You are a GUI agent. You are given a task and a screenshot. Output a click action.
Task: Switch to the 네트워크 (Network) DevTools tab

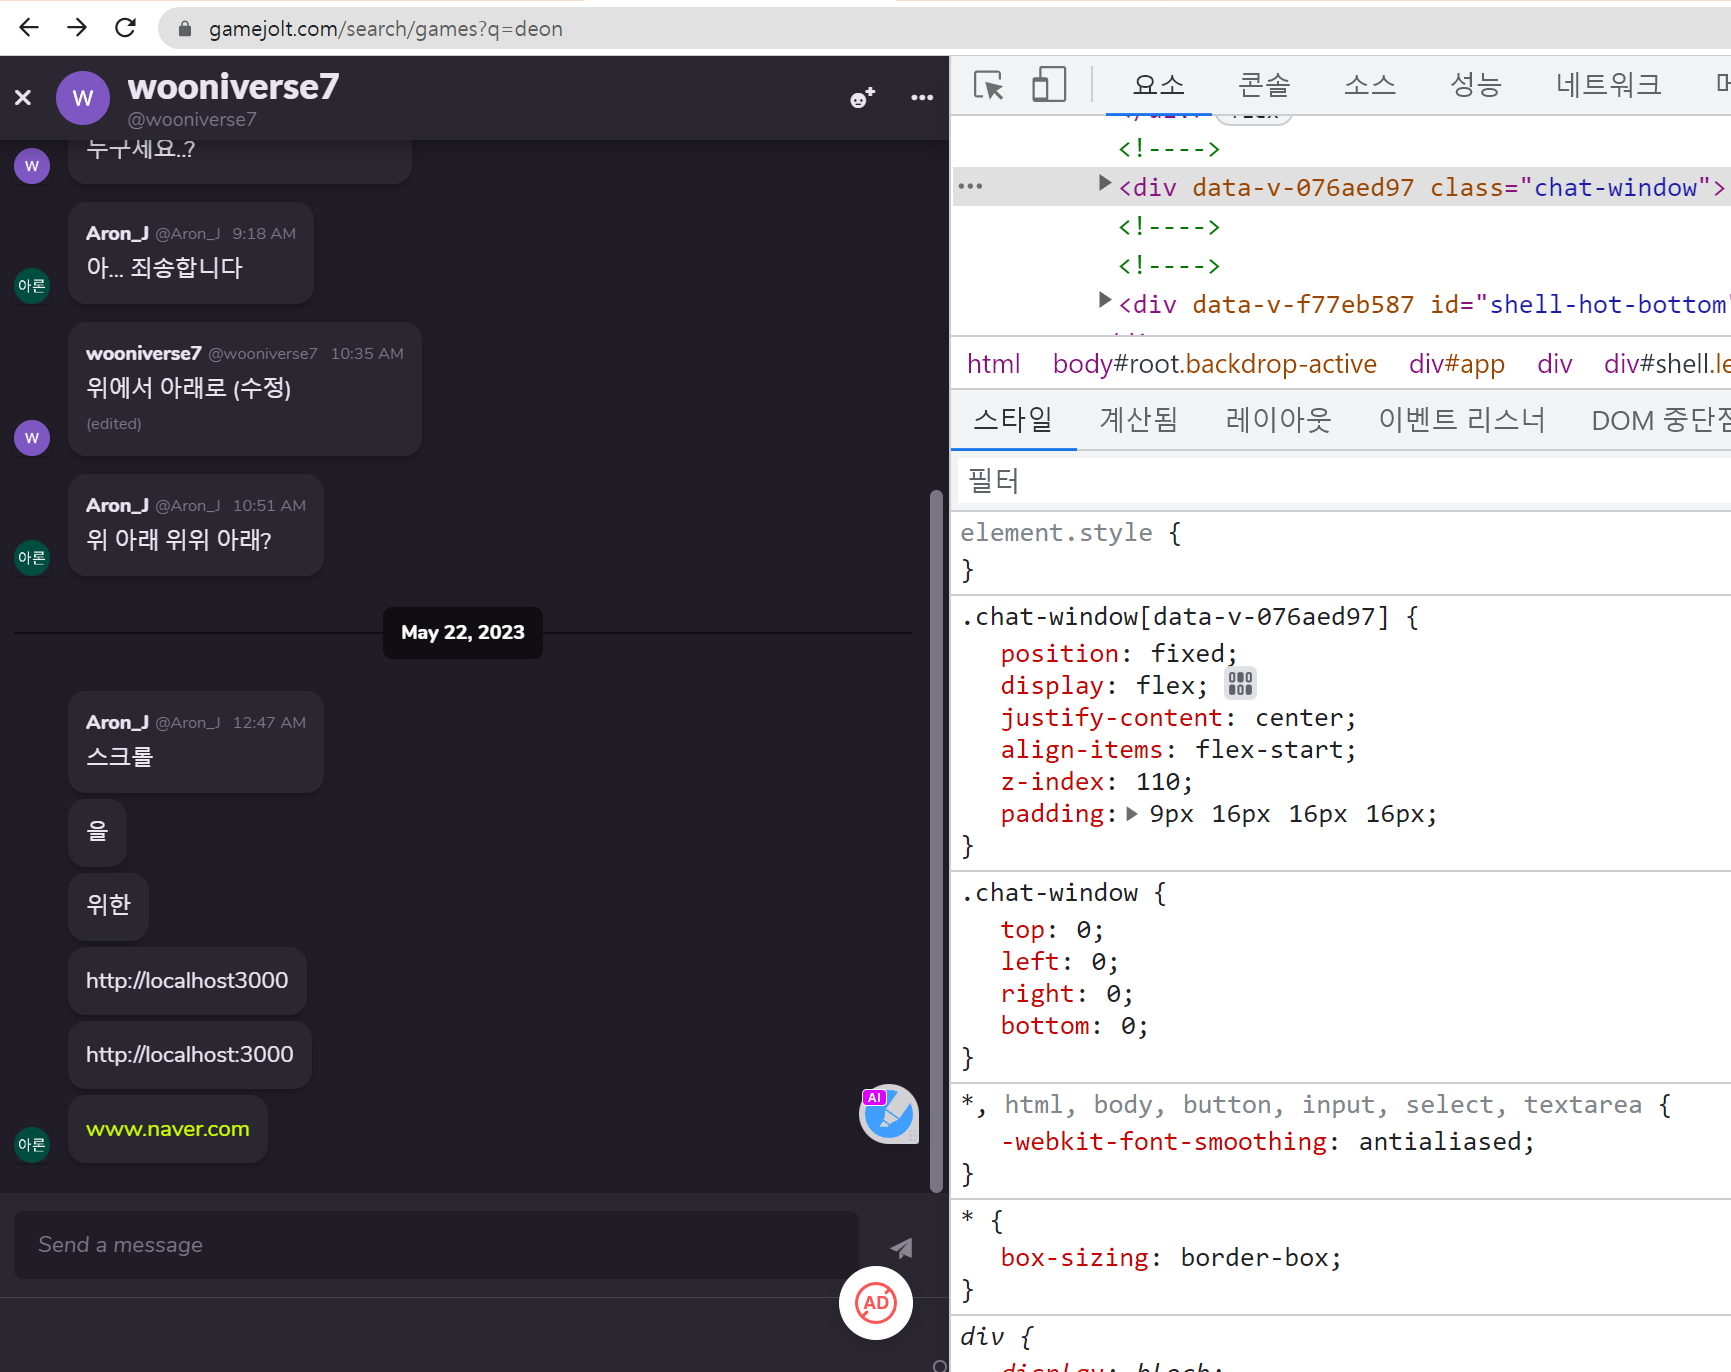pos(1608,85)
